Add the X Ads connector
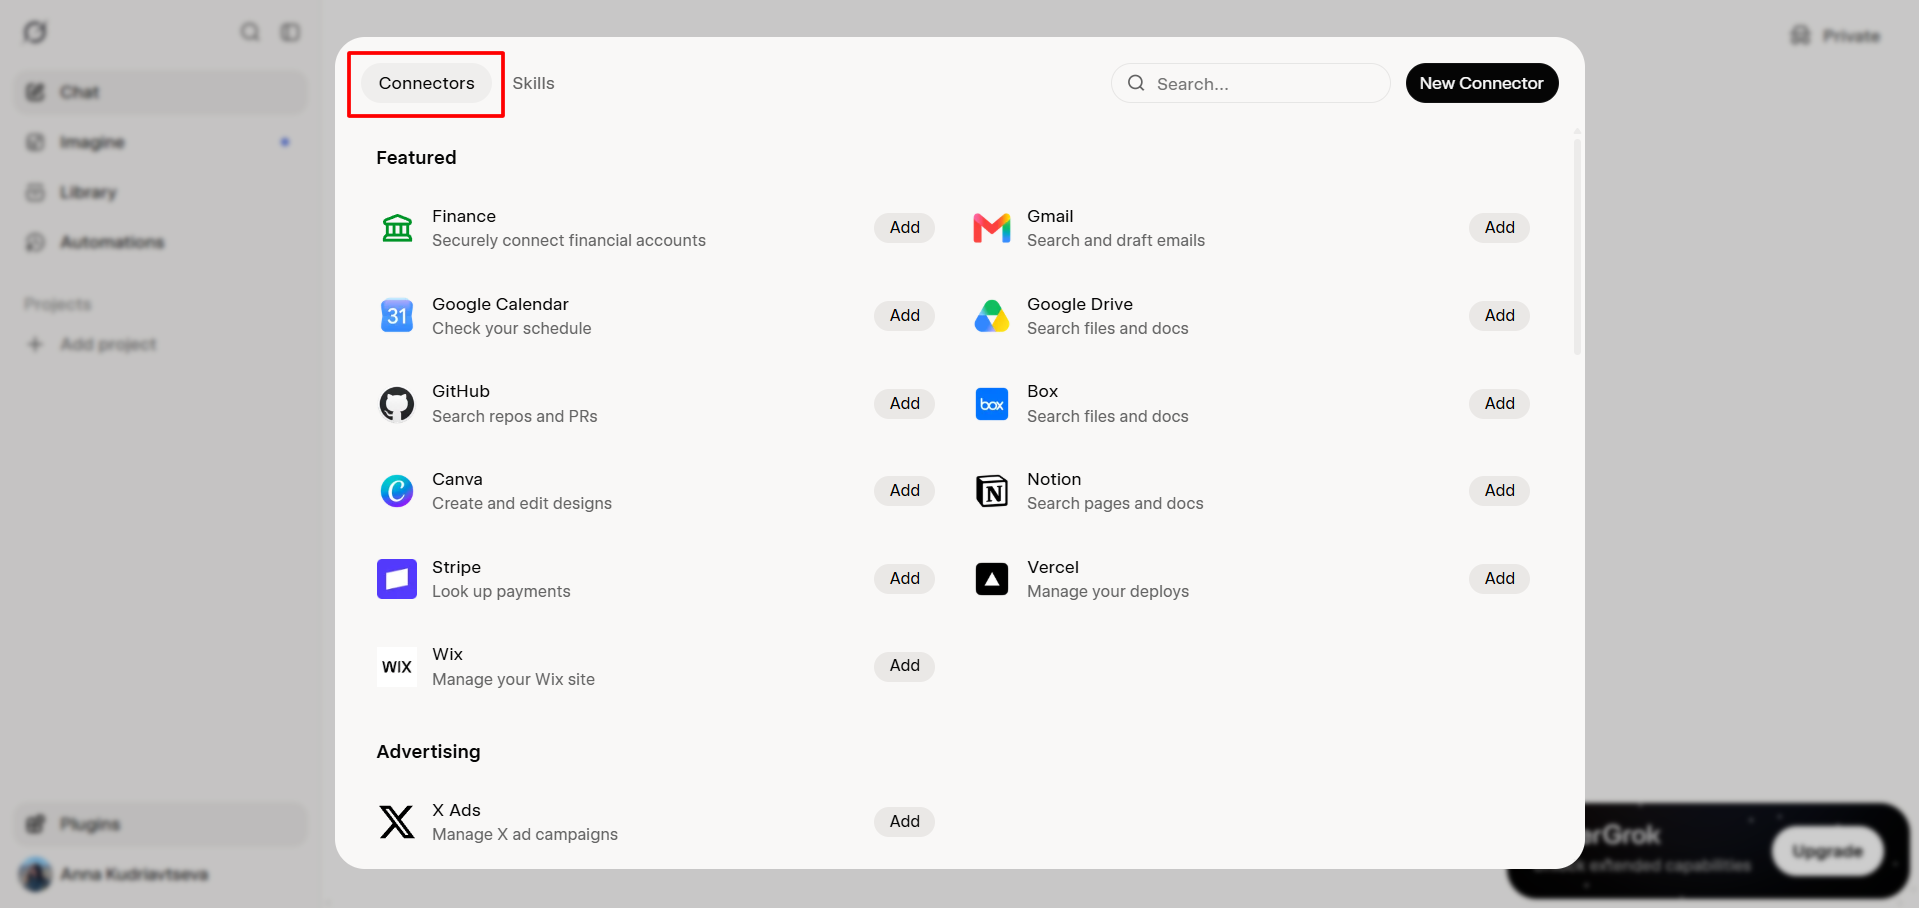Viewport: 1919px width, 908px height. 904,822
